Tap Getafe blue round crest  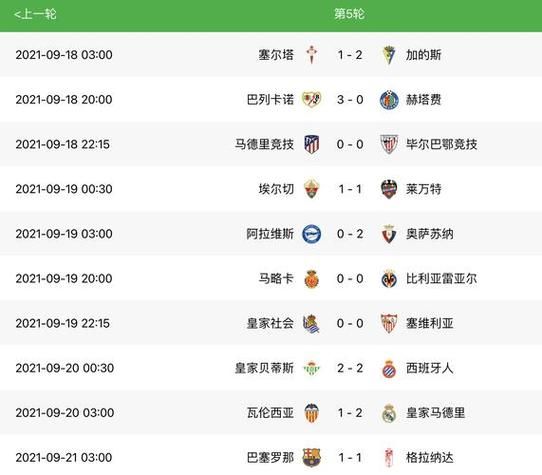tap(389, 100)
